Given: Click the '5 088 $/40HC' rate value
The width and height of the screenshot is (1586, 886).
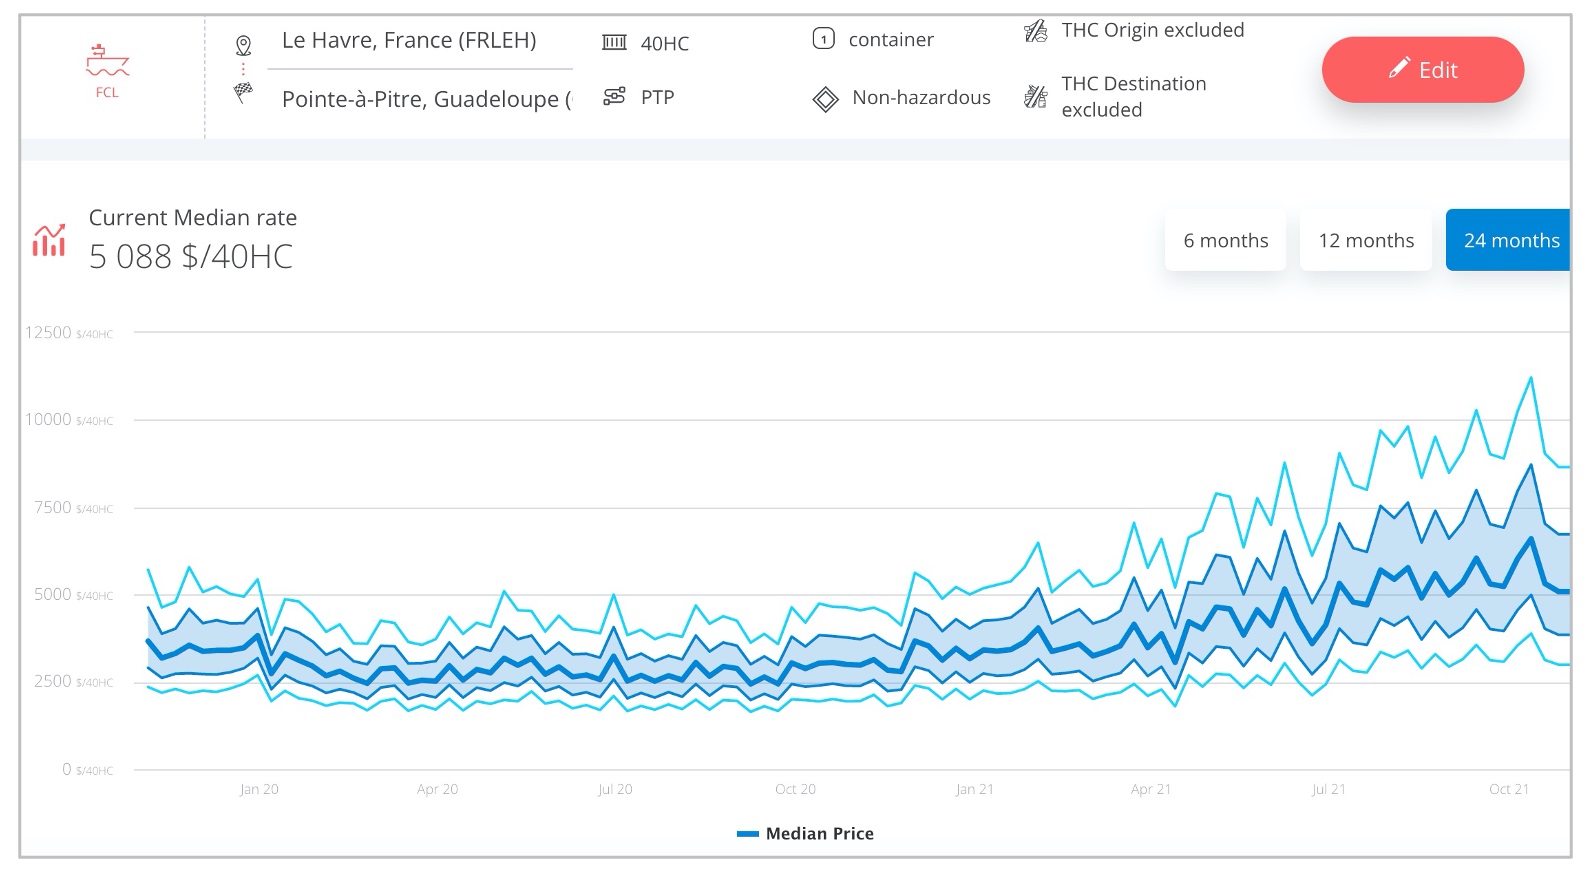Looking at the screenshot, I should tap(191, 257).
